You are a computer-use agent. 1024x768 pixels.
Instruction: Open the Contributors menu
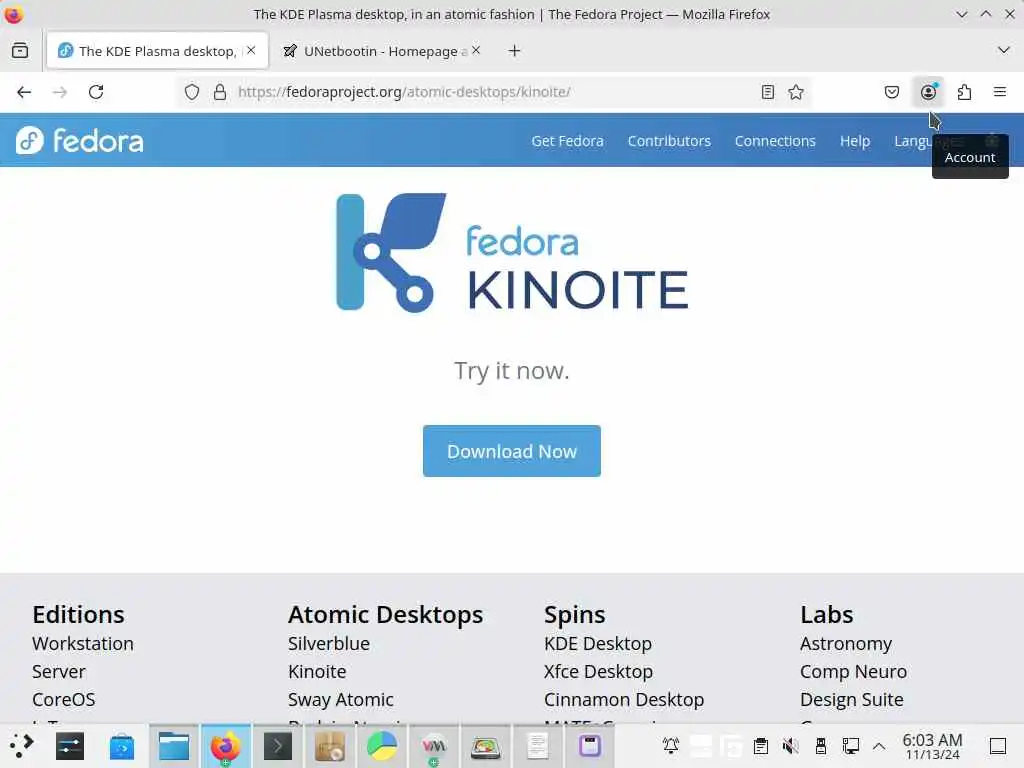click(669, 141)
